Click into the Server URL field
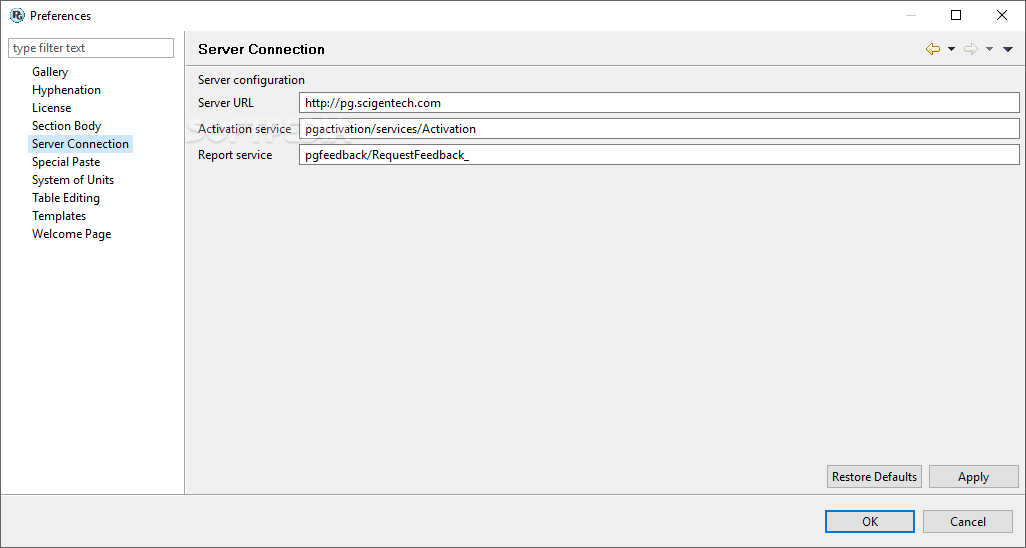This screenshot has width=1026, height=548. [x=659, y=103]
